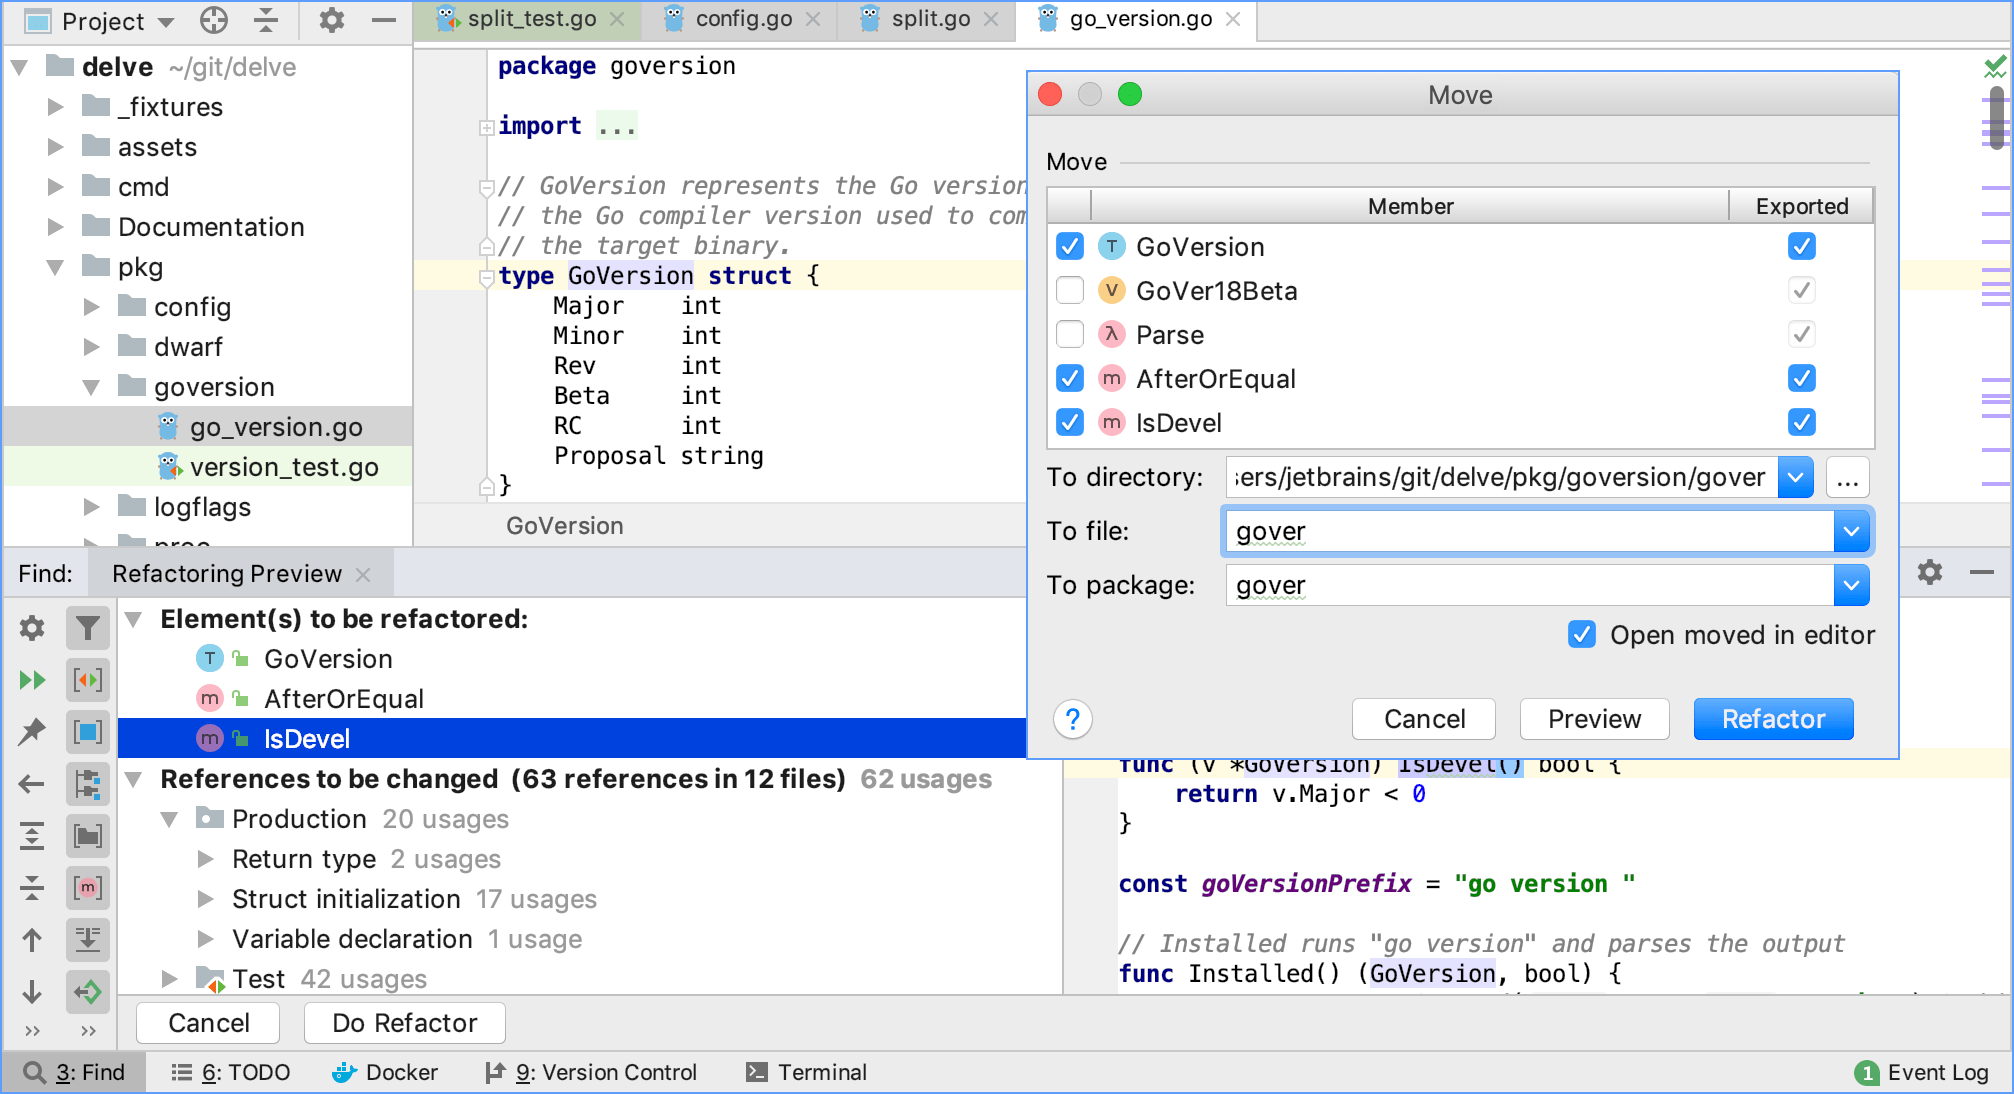Check the GoVer18Beta member checkbox
The image size is (2014, 1094).
tap(1070, 290)
